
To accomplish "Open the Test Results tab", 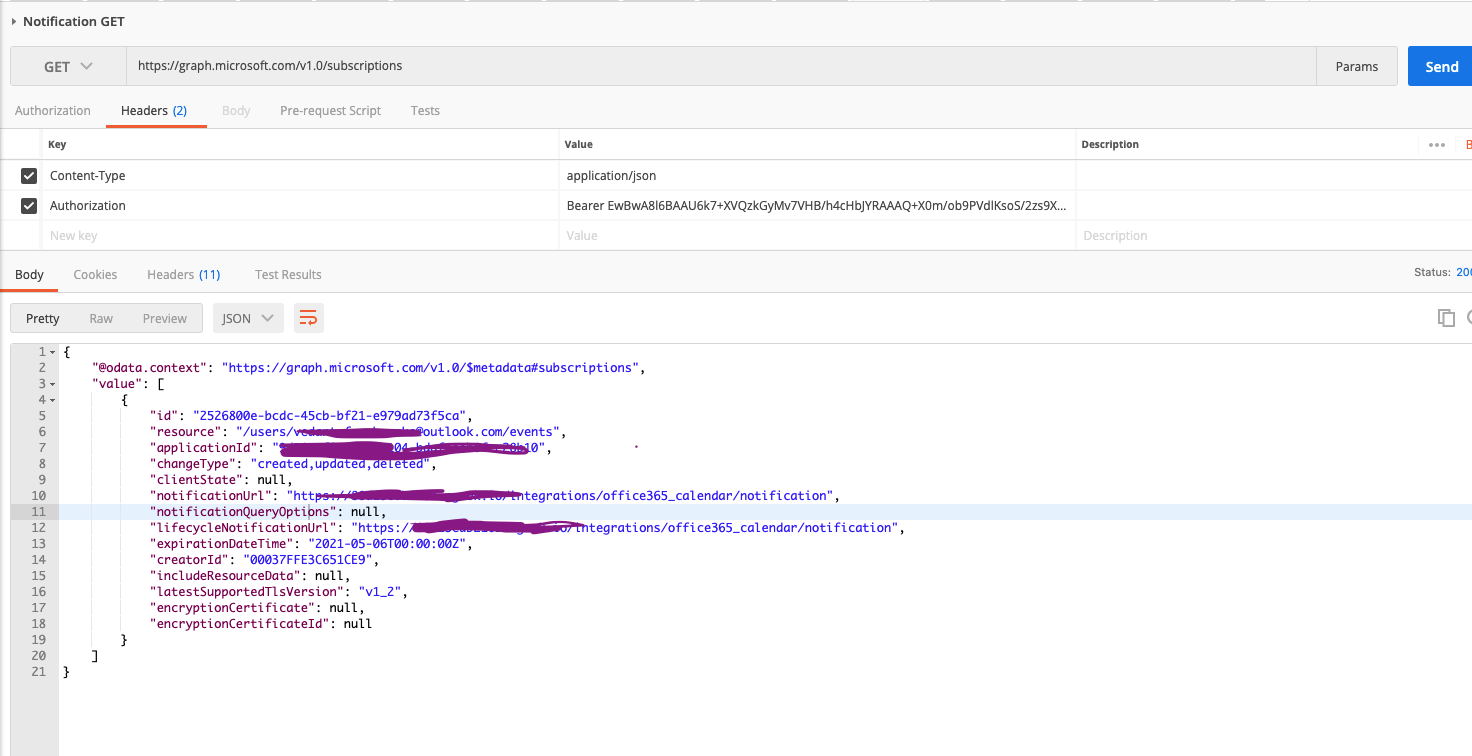I will click(x=288, y=274).
